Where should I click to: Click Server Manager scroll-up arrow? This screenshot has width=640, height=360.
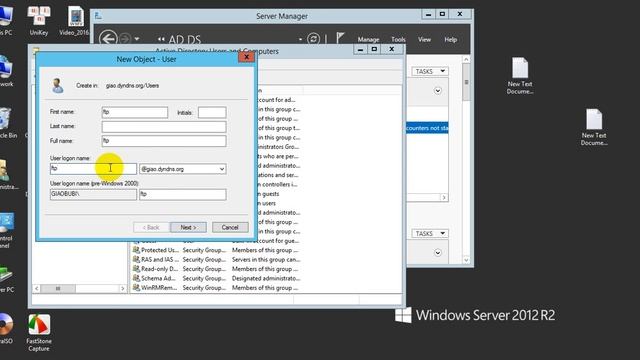(x=466, y=60)
